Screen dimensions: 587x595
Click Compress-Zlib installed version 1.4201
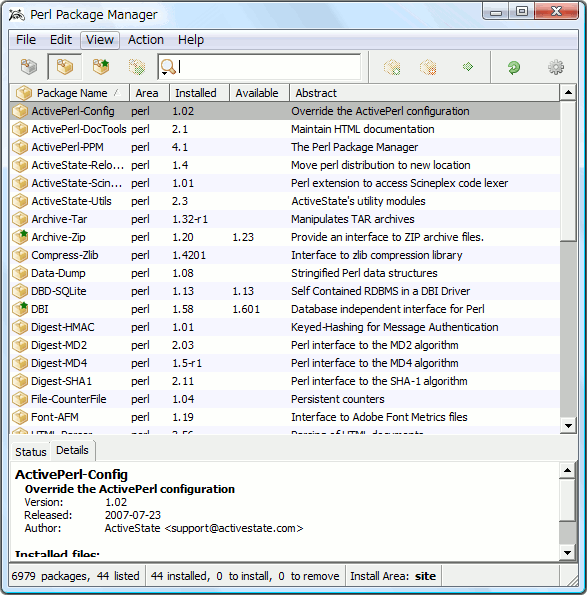(x=189, y=255)
